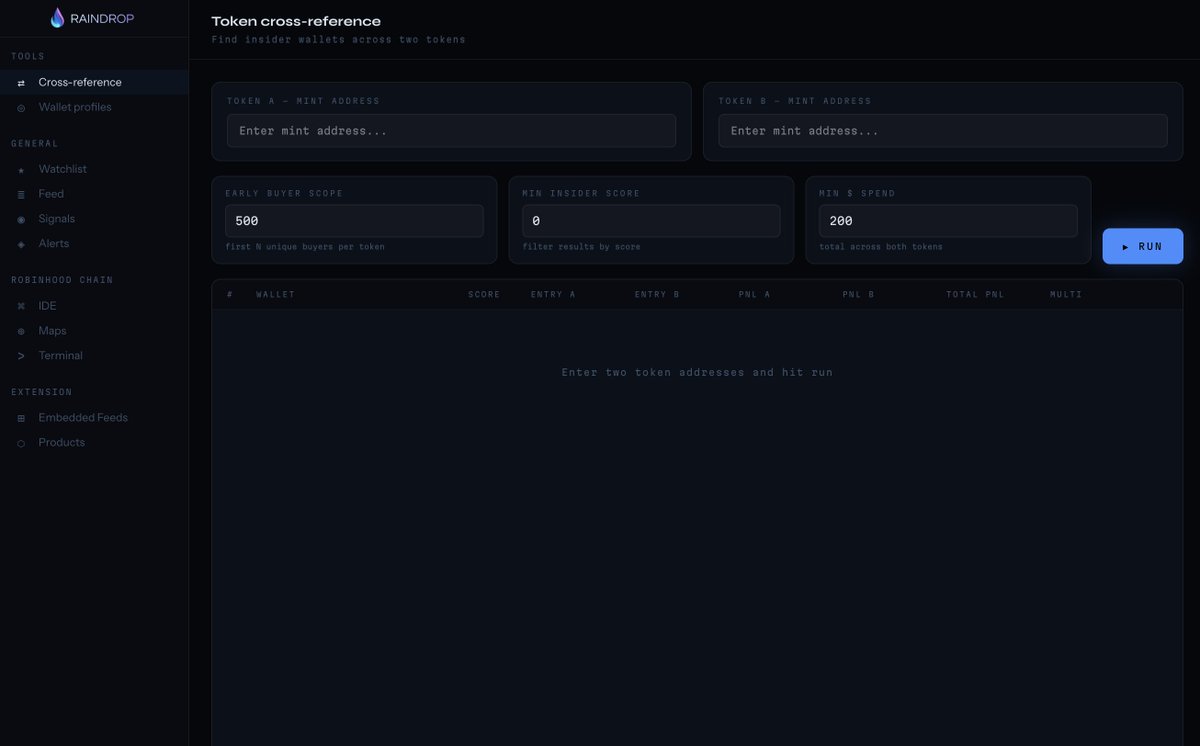This screenshot has height=746, width=1200.
Task: Click the # column header
Action: pos(230,294)
